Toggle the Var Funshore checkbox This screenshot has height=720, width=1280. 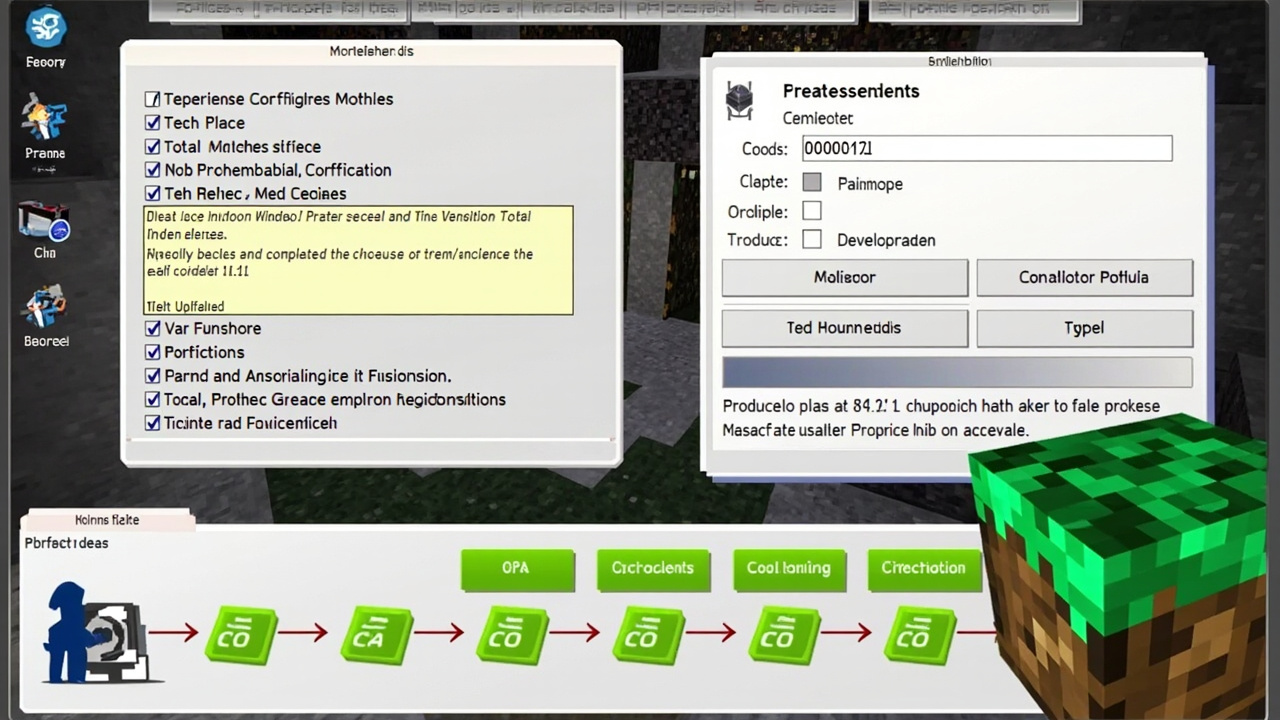pos(152,329)
